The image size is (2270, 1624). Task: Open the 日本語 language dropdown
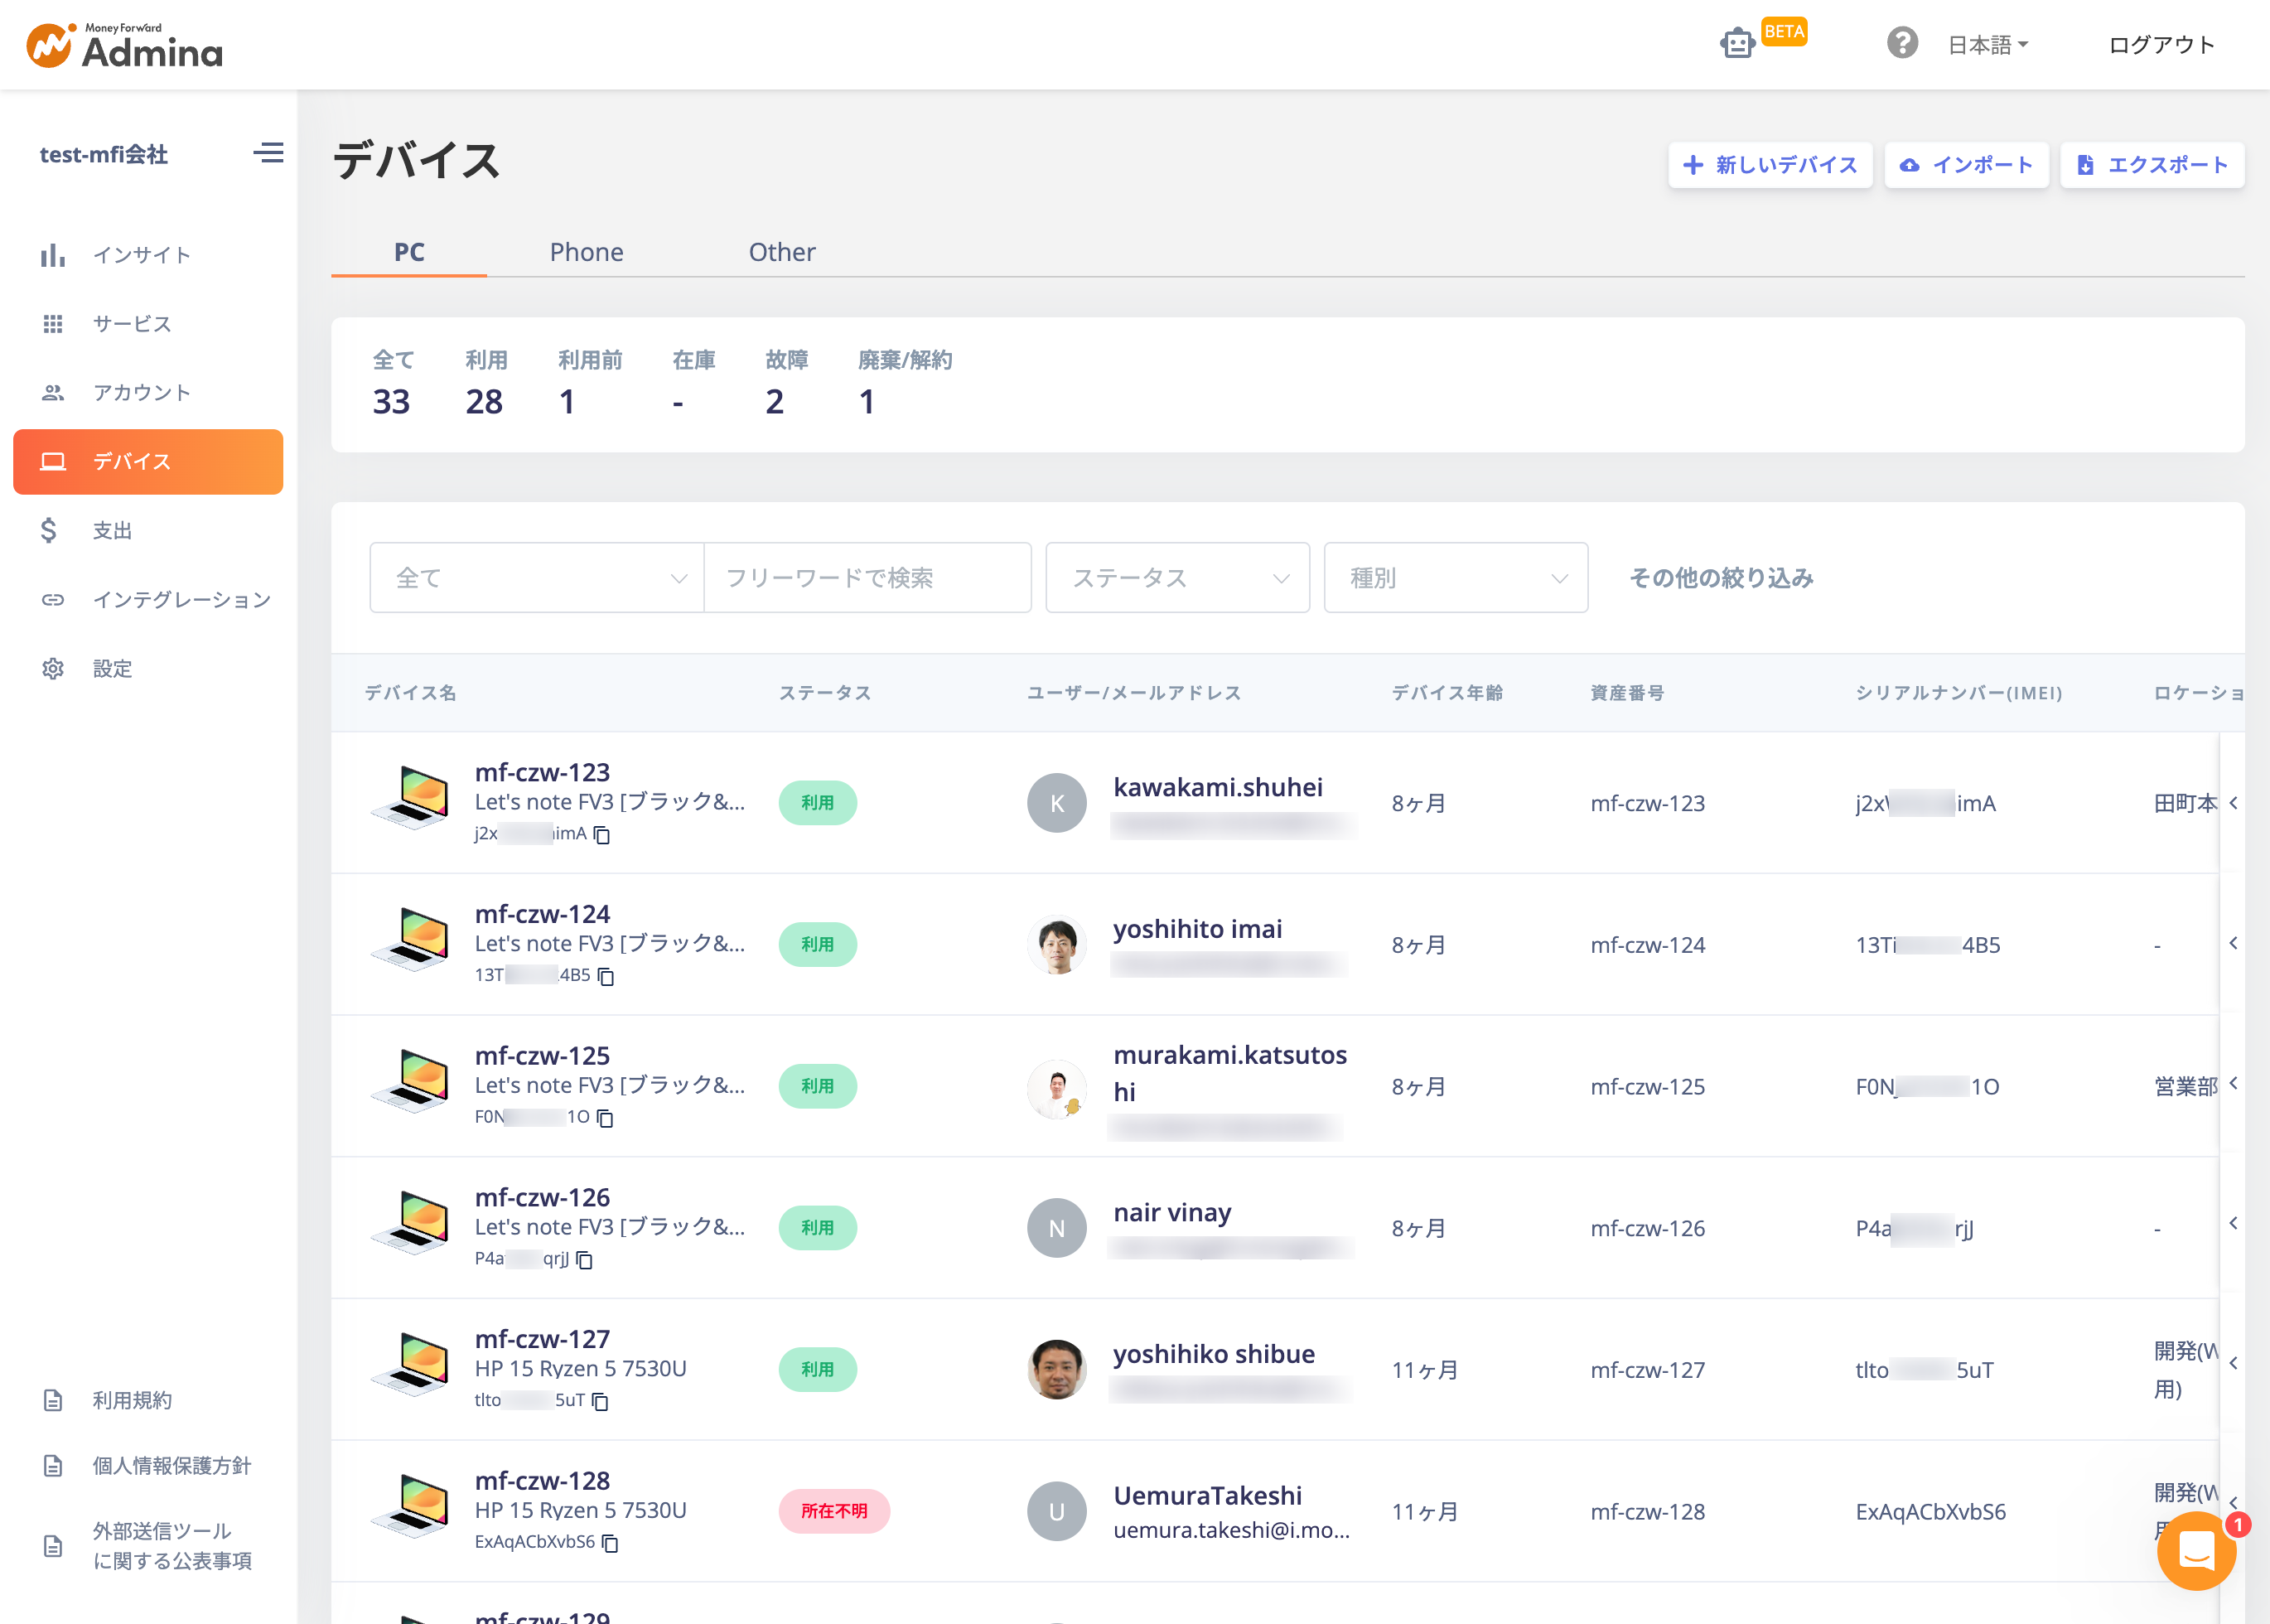coord(1988,43)
